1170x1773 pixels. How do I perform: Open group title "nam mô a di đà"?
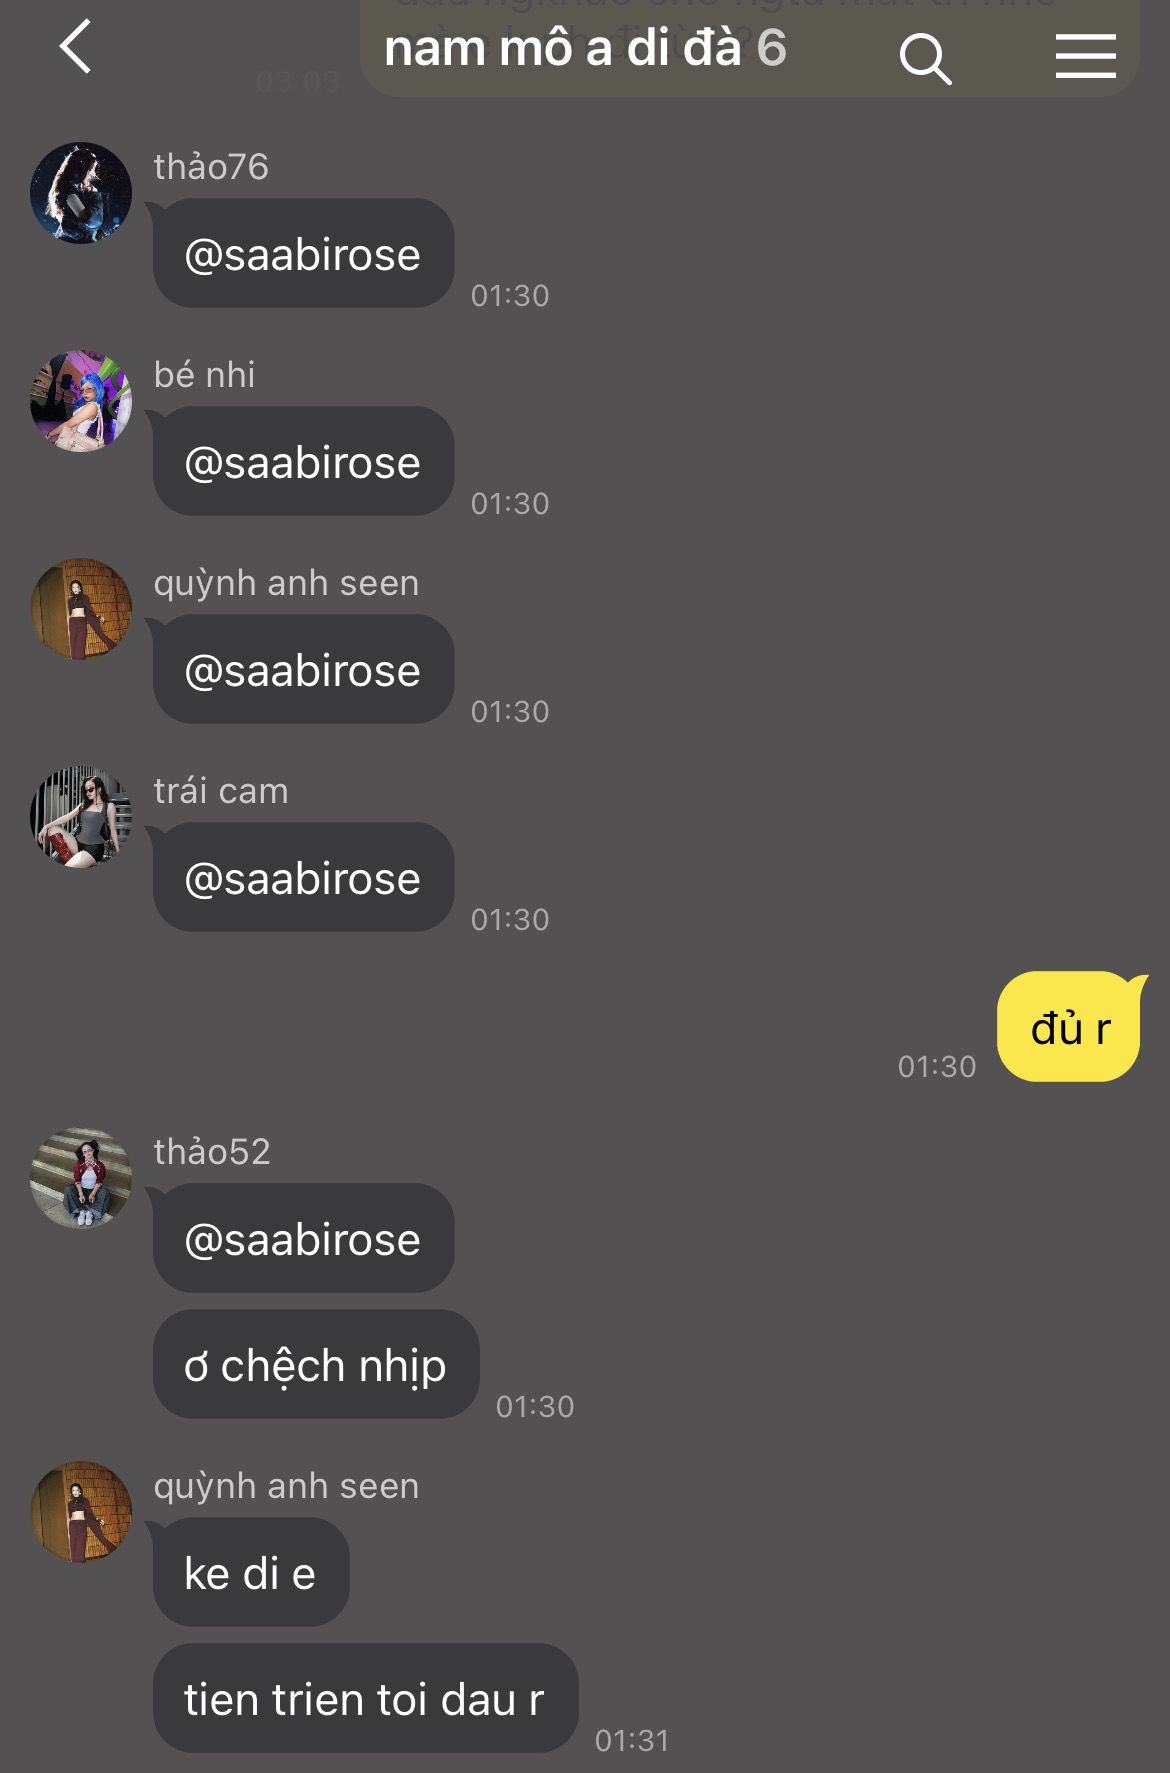click(563, 48)
